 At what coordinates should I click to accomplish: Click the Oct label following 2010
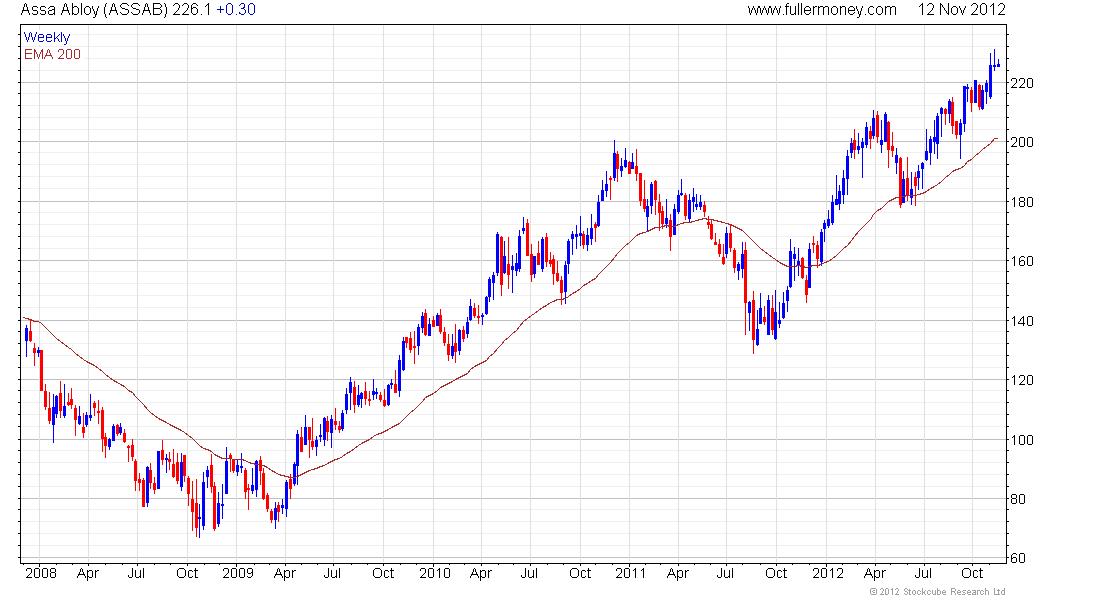click(580, 573)
